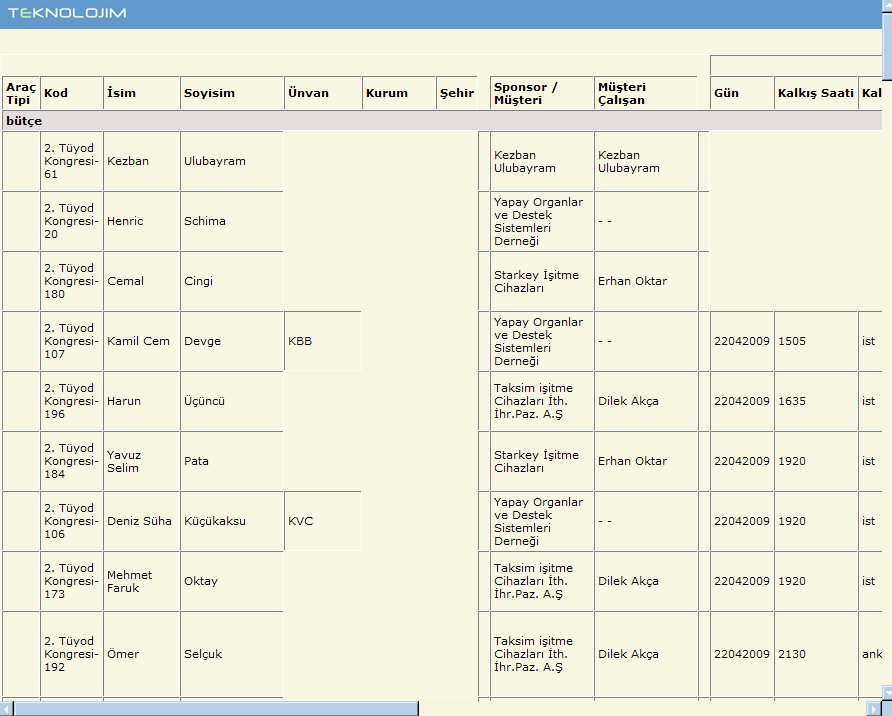Select the Soyisim column header
This screenshot has height=716, width=892.
coord(232,93)
